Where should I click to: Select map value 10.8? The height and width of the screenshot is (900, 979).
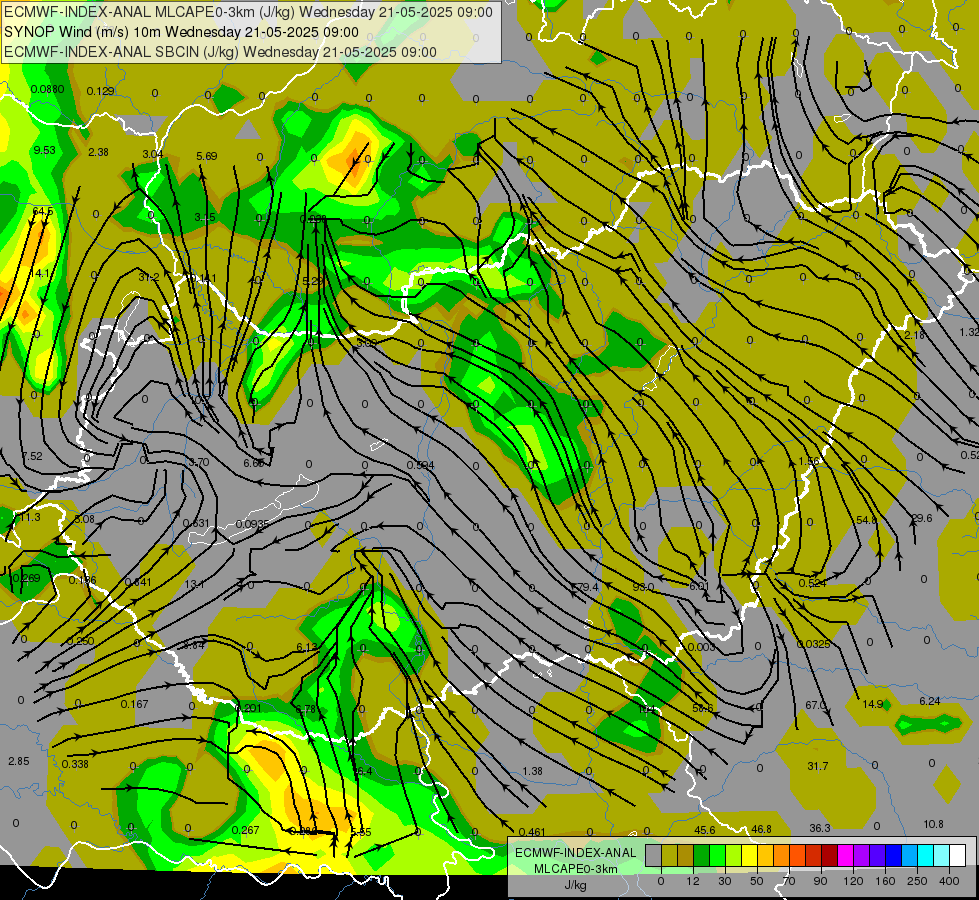933,824
